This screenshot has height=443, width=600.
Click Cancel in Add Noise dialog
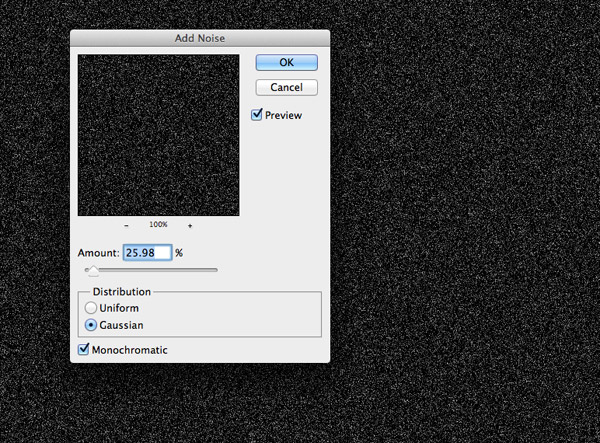[x=287, y=87]
